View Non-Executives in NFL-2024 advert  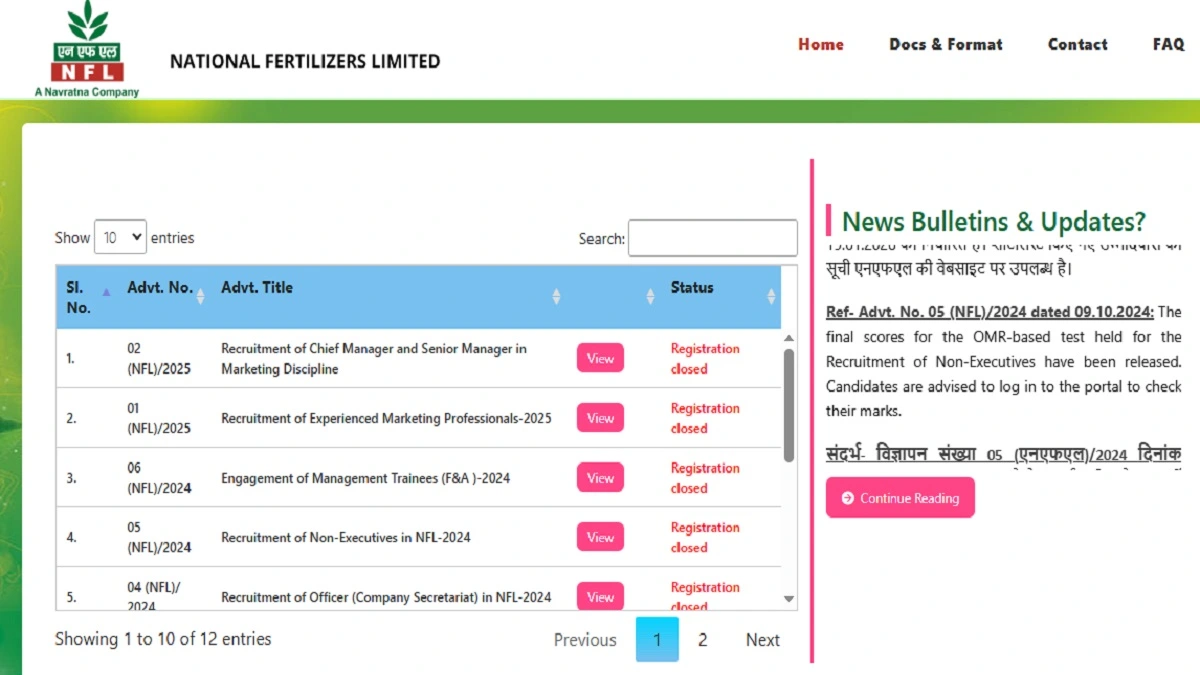[x=600, y=537]
